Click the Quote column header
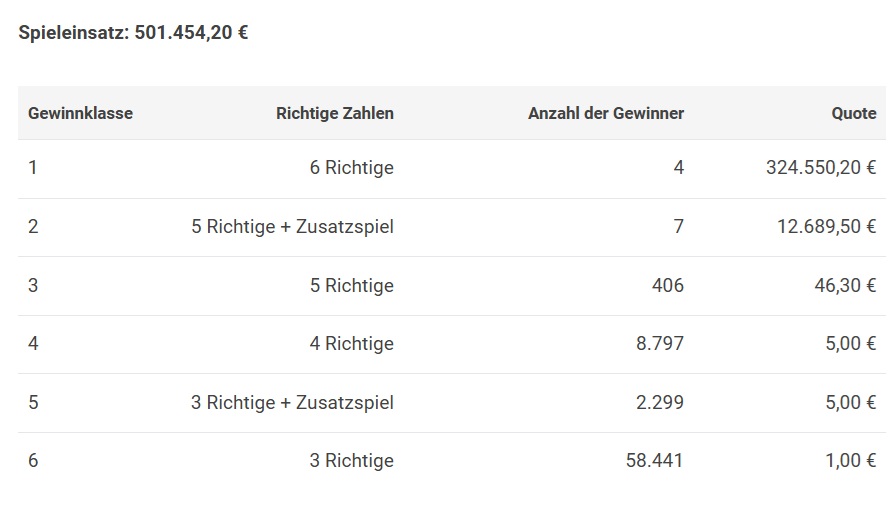 (853, 113)
